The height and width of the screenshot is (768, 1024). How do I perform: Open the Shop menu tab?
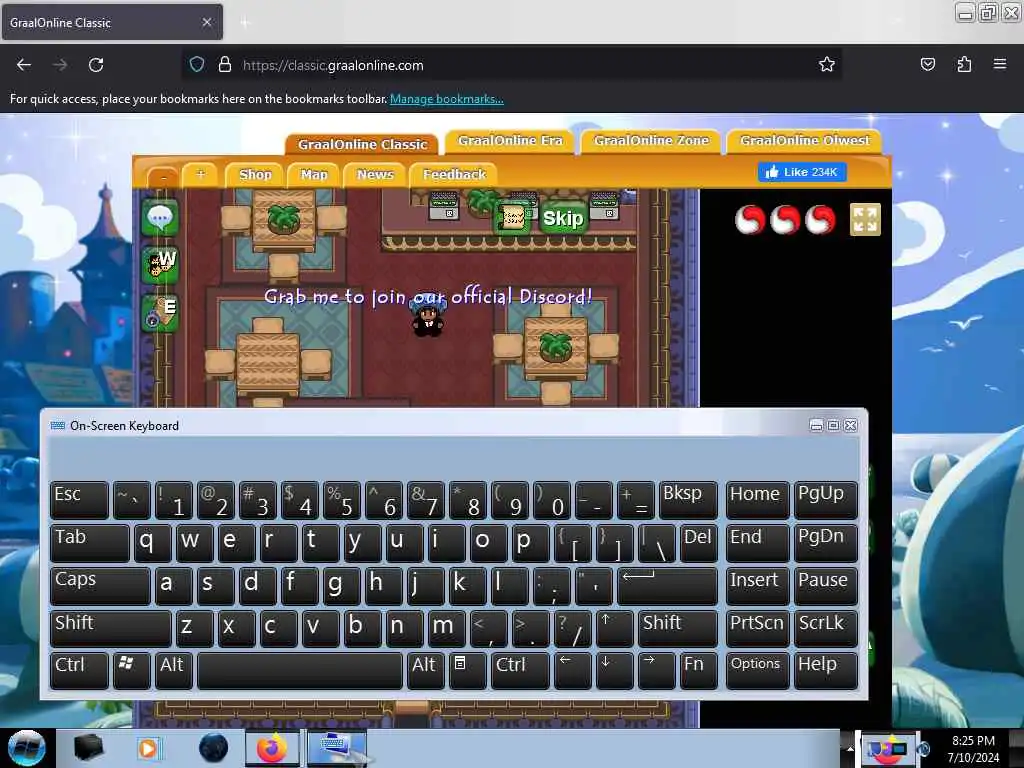pos(255,174)
